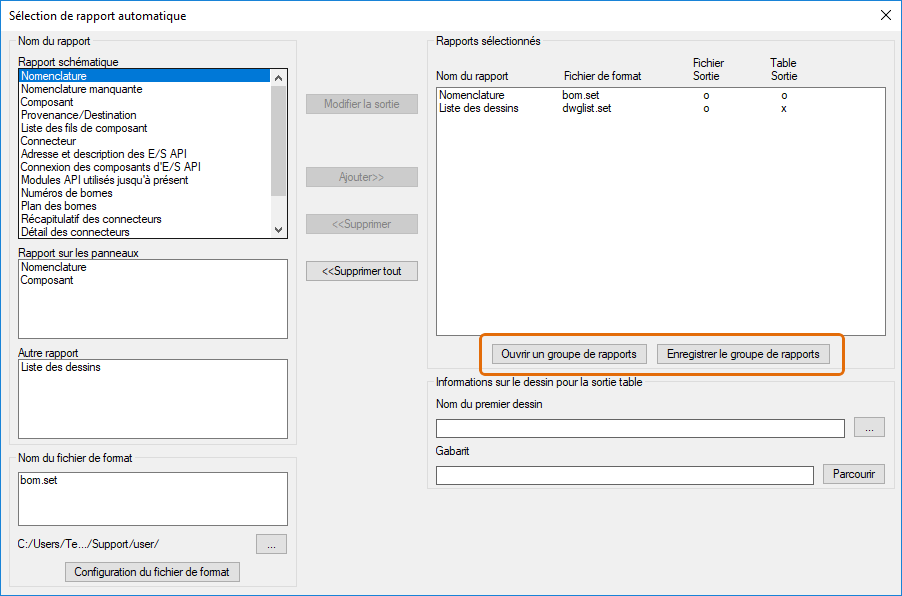This screenshot has width=902, height=596.
Task: Select Liste des dessins row with dwglist.set
Action: click(x=479, y=108)
